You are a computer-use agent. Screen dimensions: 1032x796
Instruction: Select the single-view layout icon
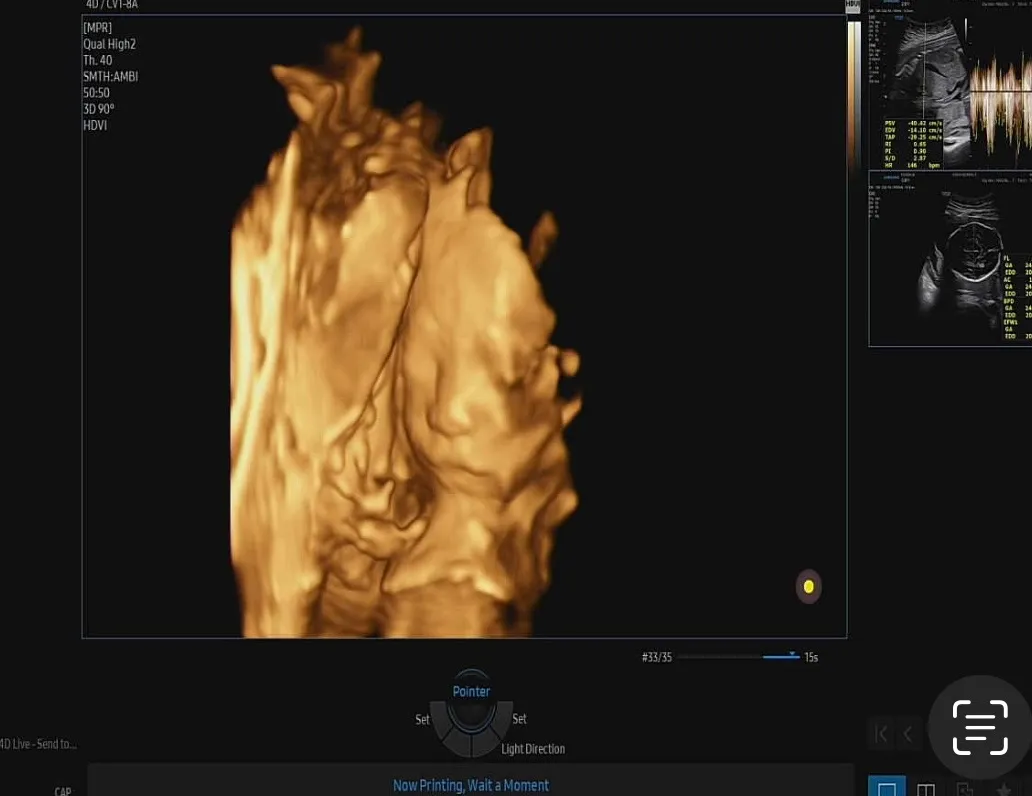pyautogui.click(x=887, y=788)
